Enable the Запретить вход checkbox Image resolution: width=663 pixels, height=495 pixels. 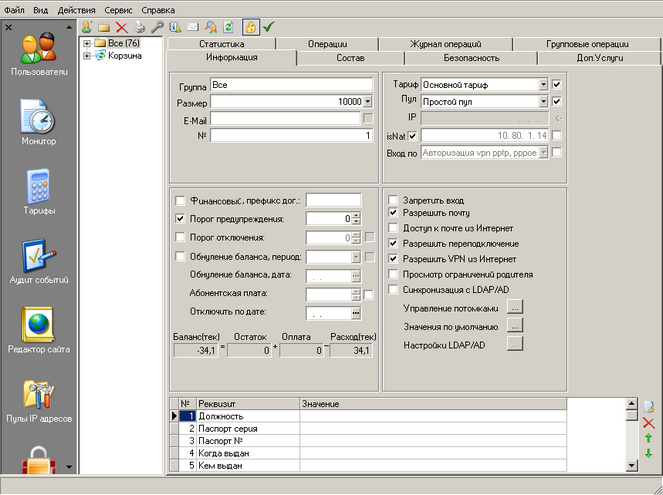point(394,199)
